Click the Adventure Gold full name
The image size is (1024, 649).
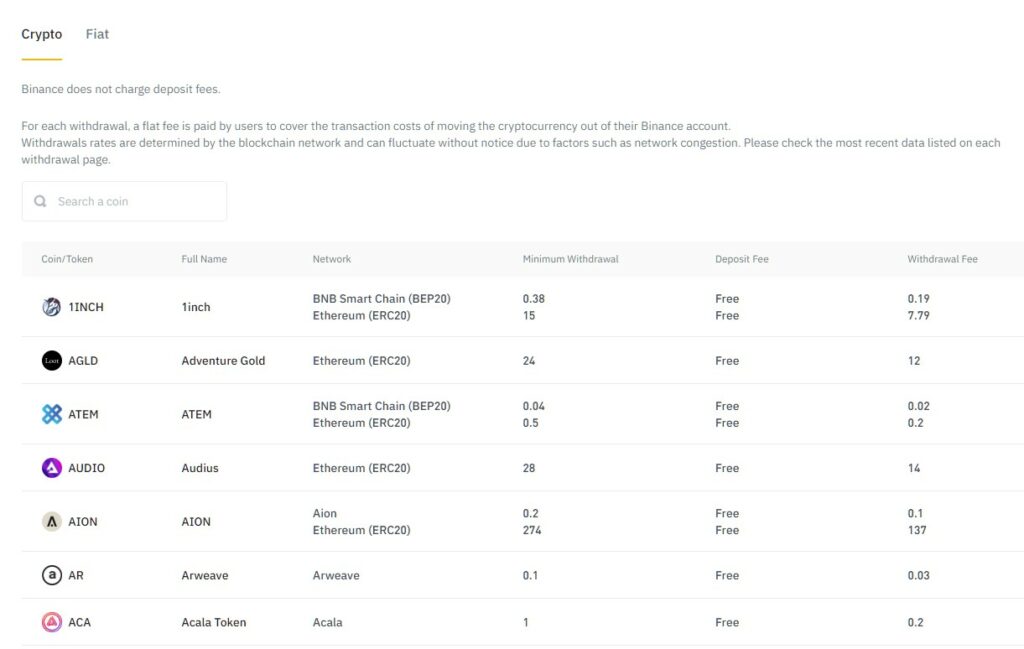coord(223,360)
